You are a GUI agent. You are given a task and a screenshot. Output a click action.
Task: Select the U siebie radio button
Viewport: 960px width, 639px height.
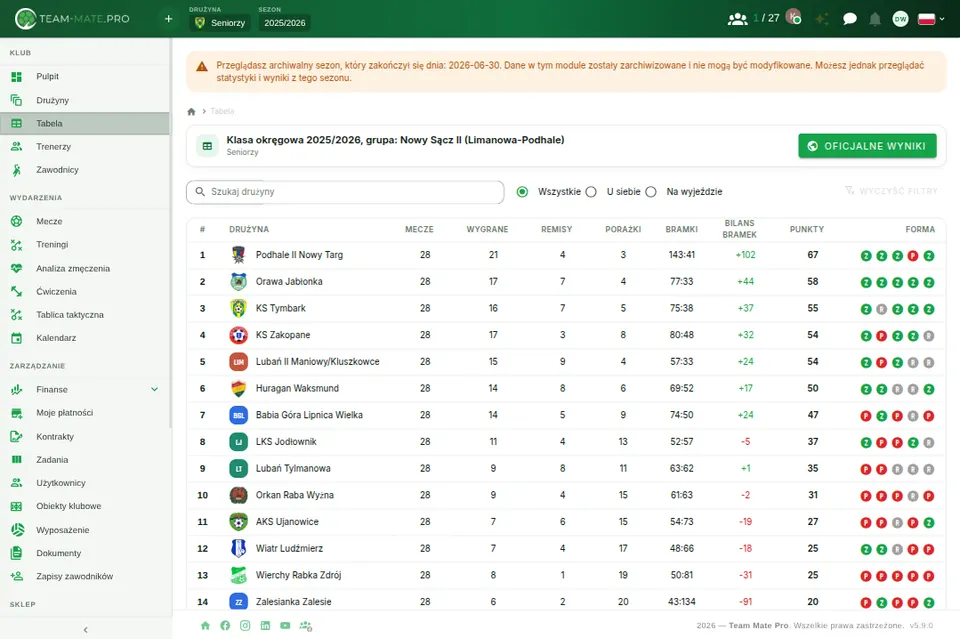click(x=591, y=192)
